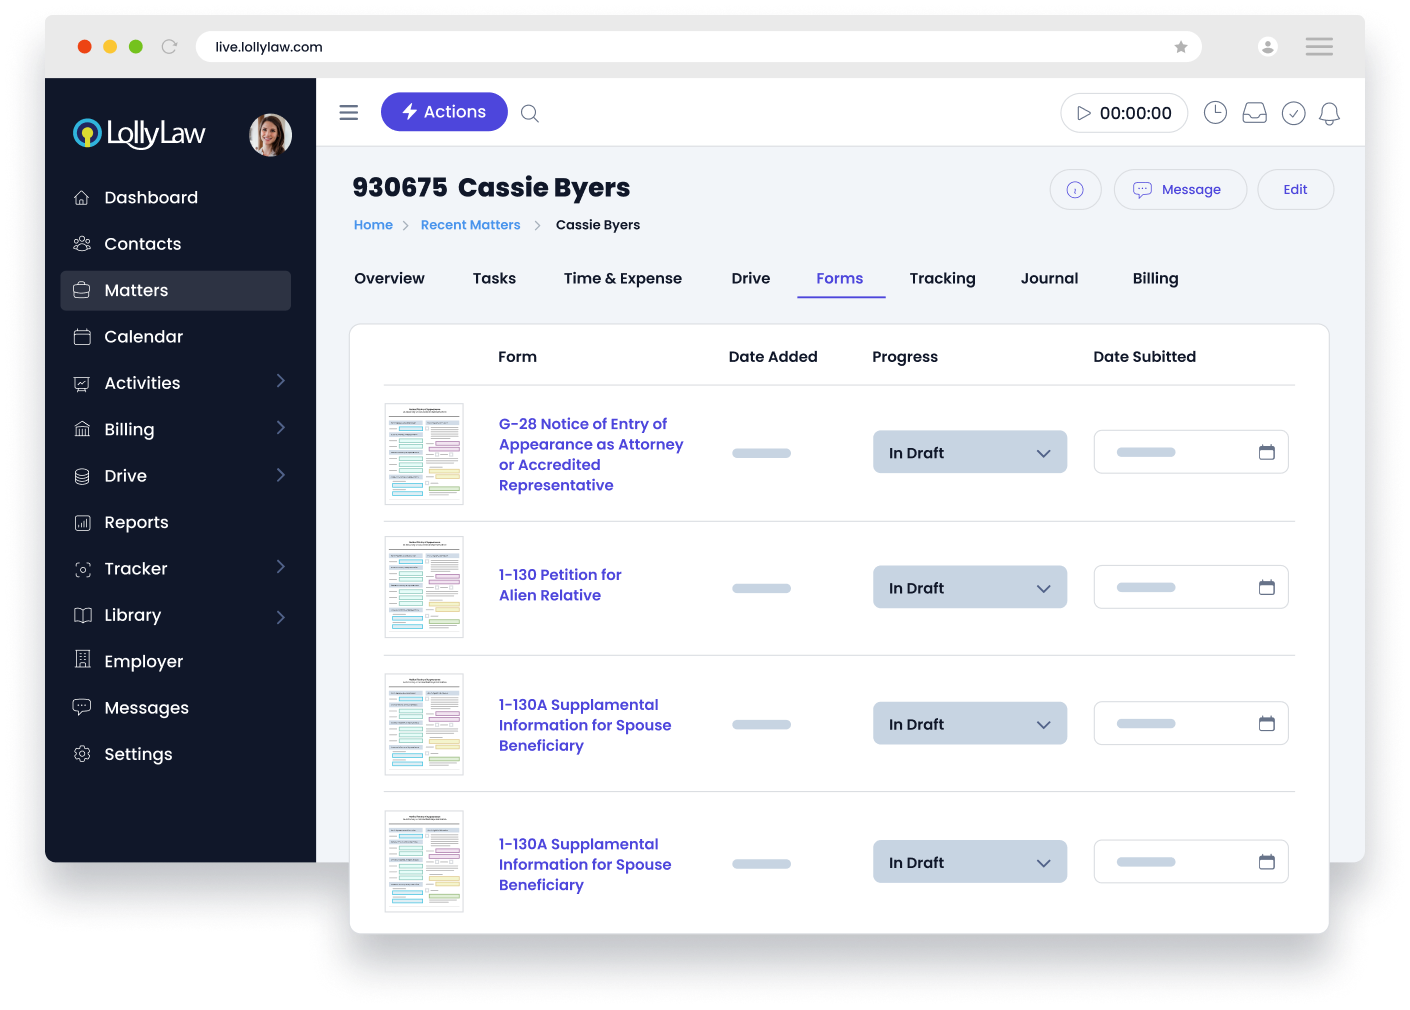The height and width of the screenshot is (1010, 1410).
Task: Click the matter info icon button
Action: (x=1075, y=190)
